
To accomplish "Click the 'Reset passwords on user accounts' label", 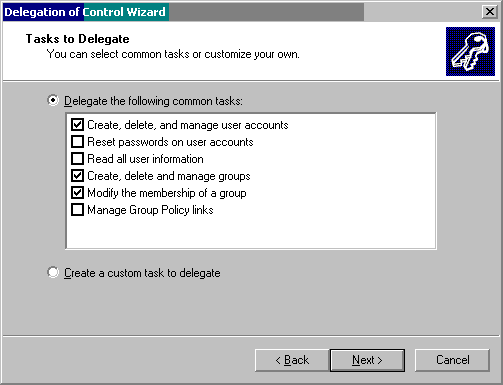I will 170,142.
